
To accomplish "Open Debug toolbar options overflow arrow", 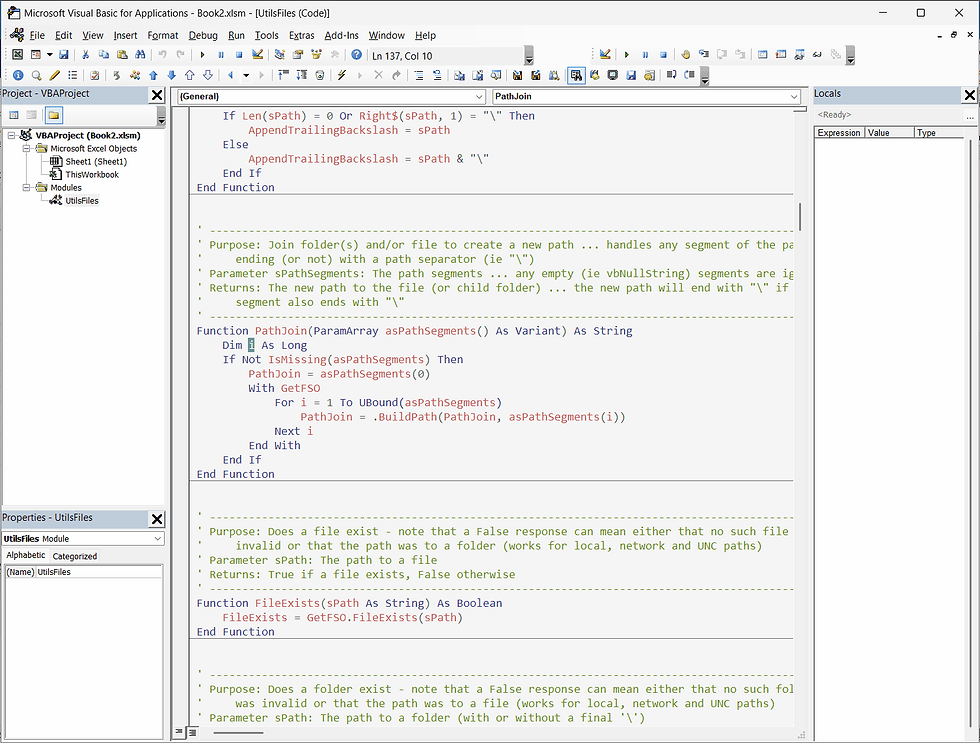I will (x=850, y=57).
